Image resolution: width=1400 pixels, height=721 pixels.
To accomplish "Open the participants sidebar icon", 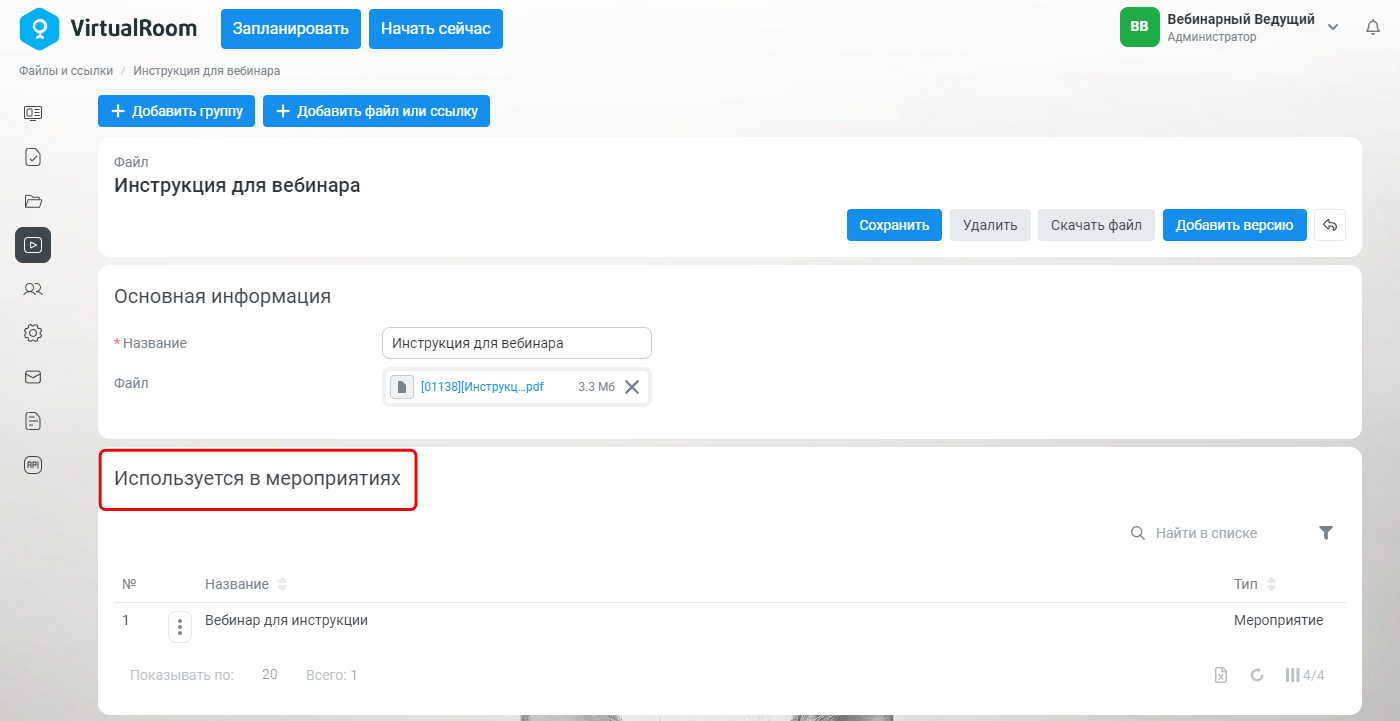I will point(33,289).
